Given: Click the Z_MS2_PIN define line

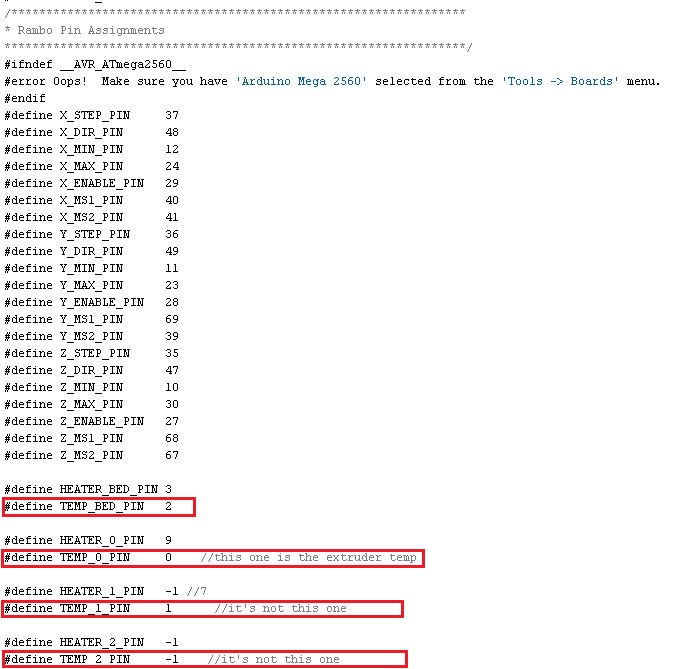Looking at the screenshot, I should [90, 455].
